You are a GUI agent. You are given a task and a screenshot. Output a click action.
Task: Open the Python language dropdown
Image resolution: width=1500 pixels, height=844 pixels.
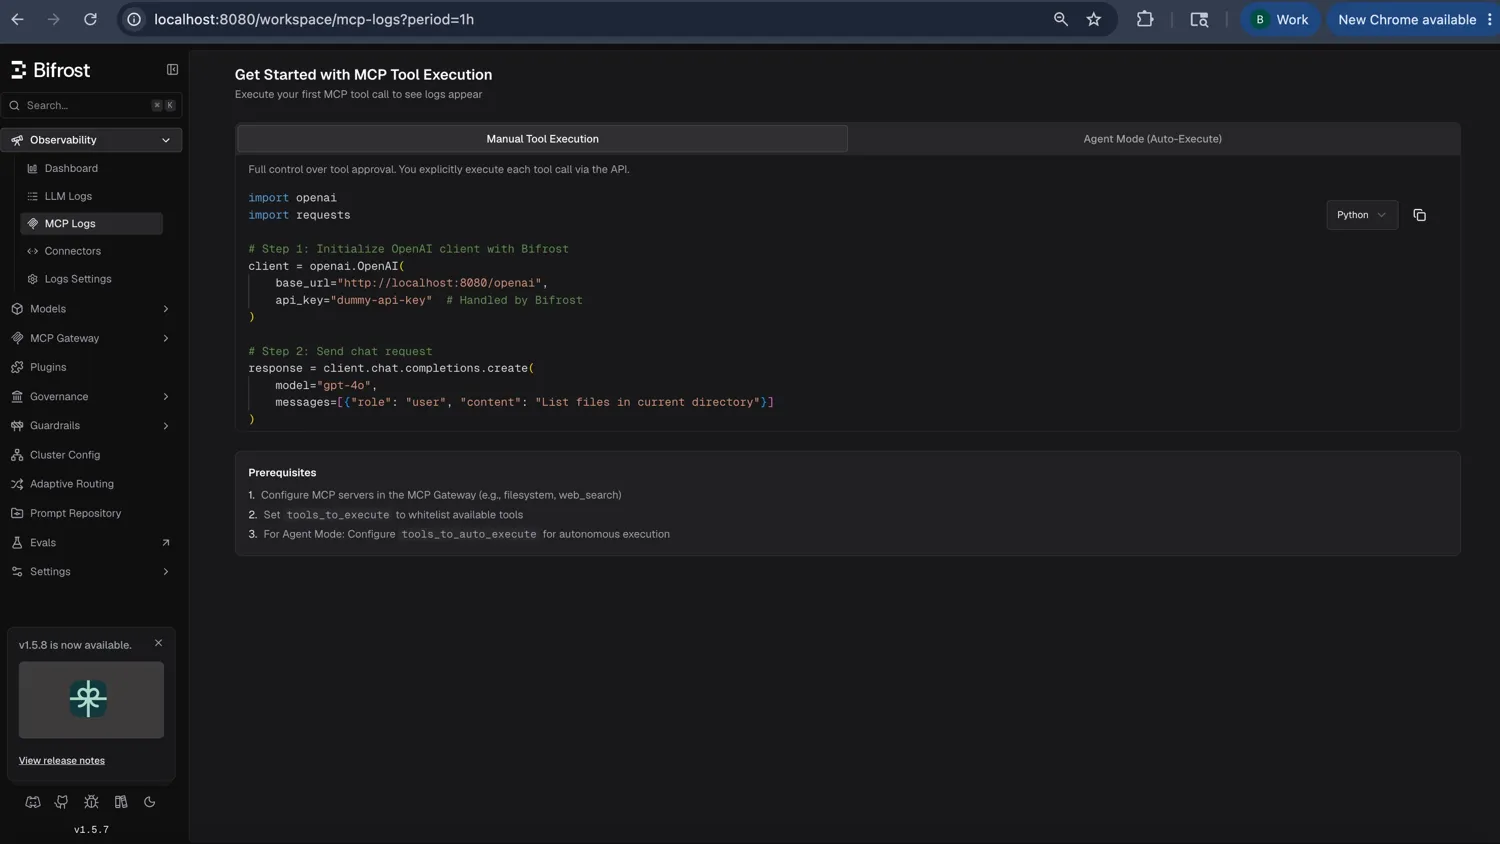1361,215
